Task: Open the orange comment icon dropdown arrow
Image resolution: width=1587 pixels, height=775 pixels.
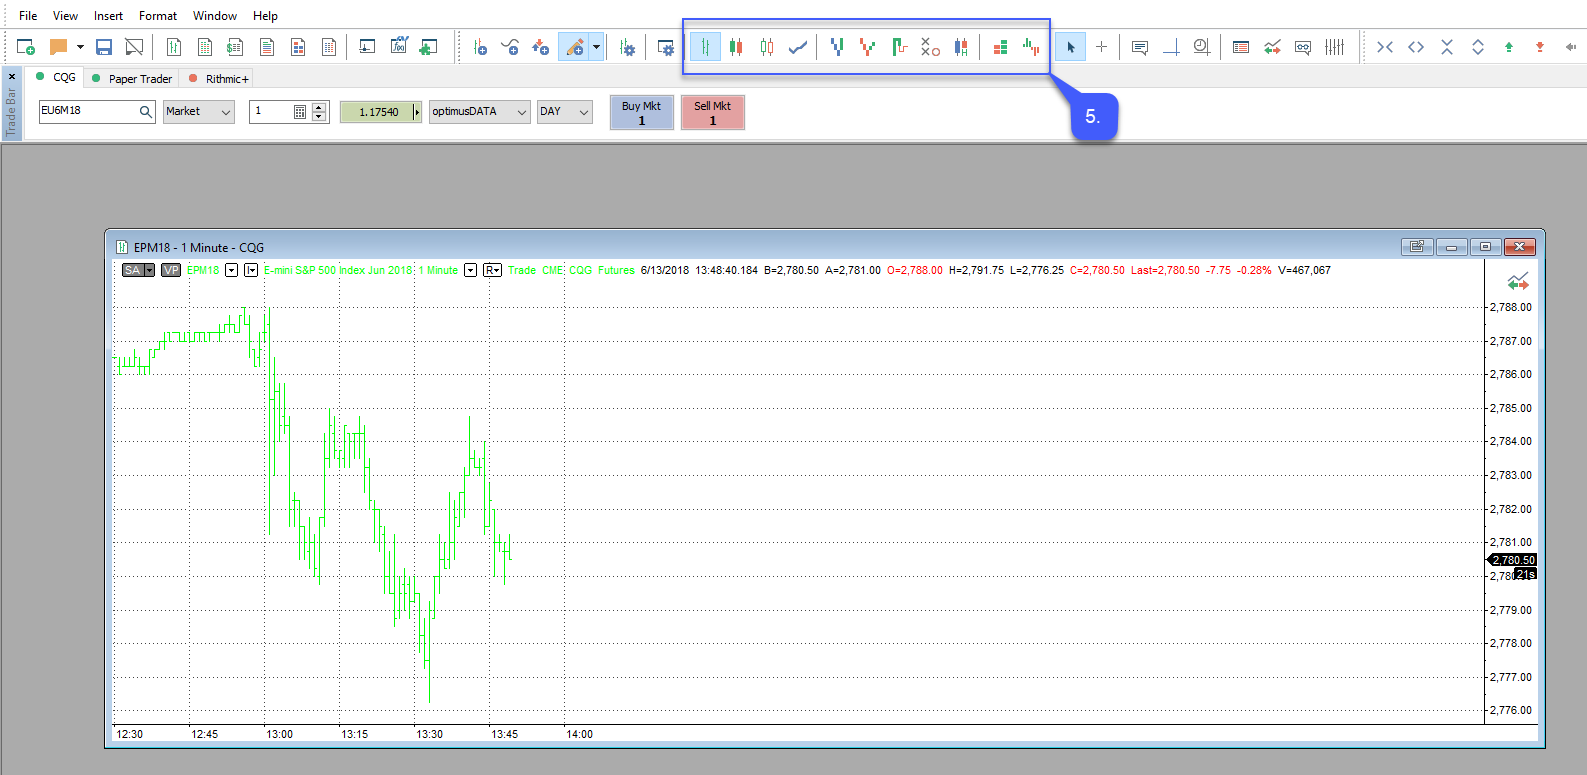Action: [x=80, y=47]
